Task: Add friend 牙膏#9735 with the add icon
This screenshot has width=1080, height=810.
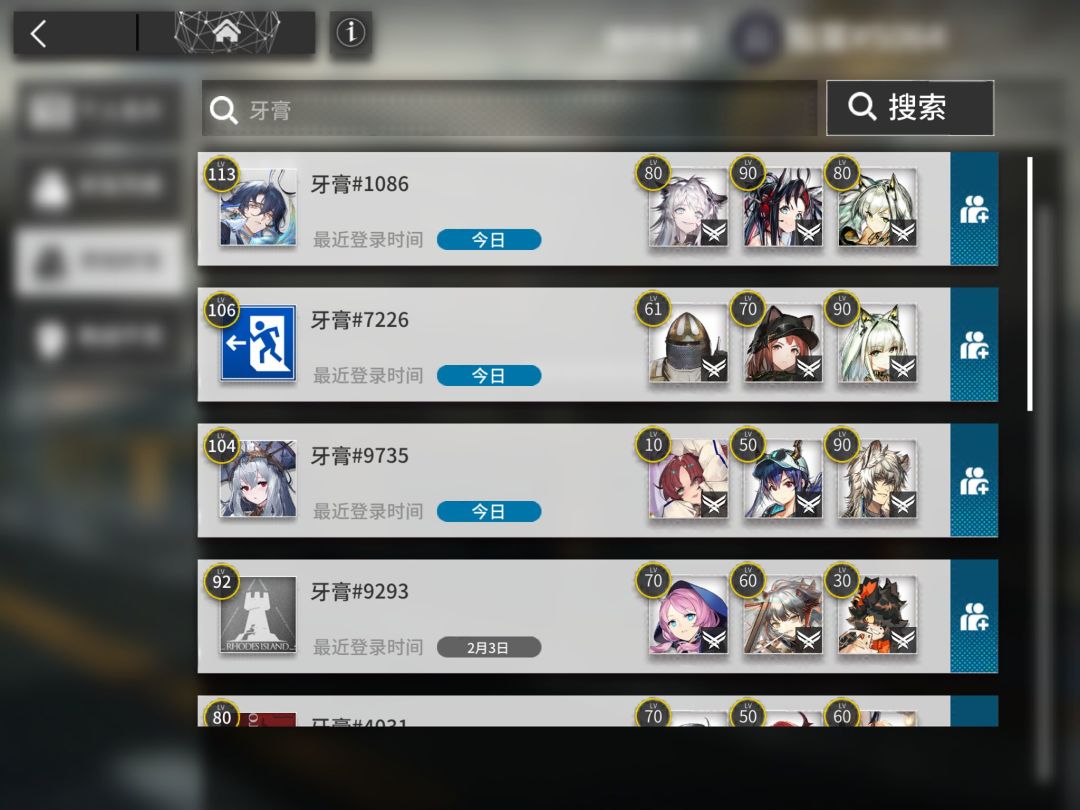Action: (974, 480)
